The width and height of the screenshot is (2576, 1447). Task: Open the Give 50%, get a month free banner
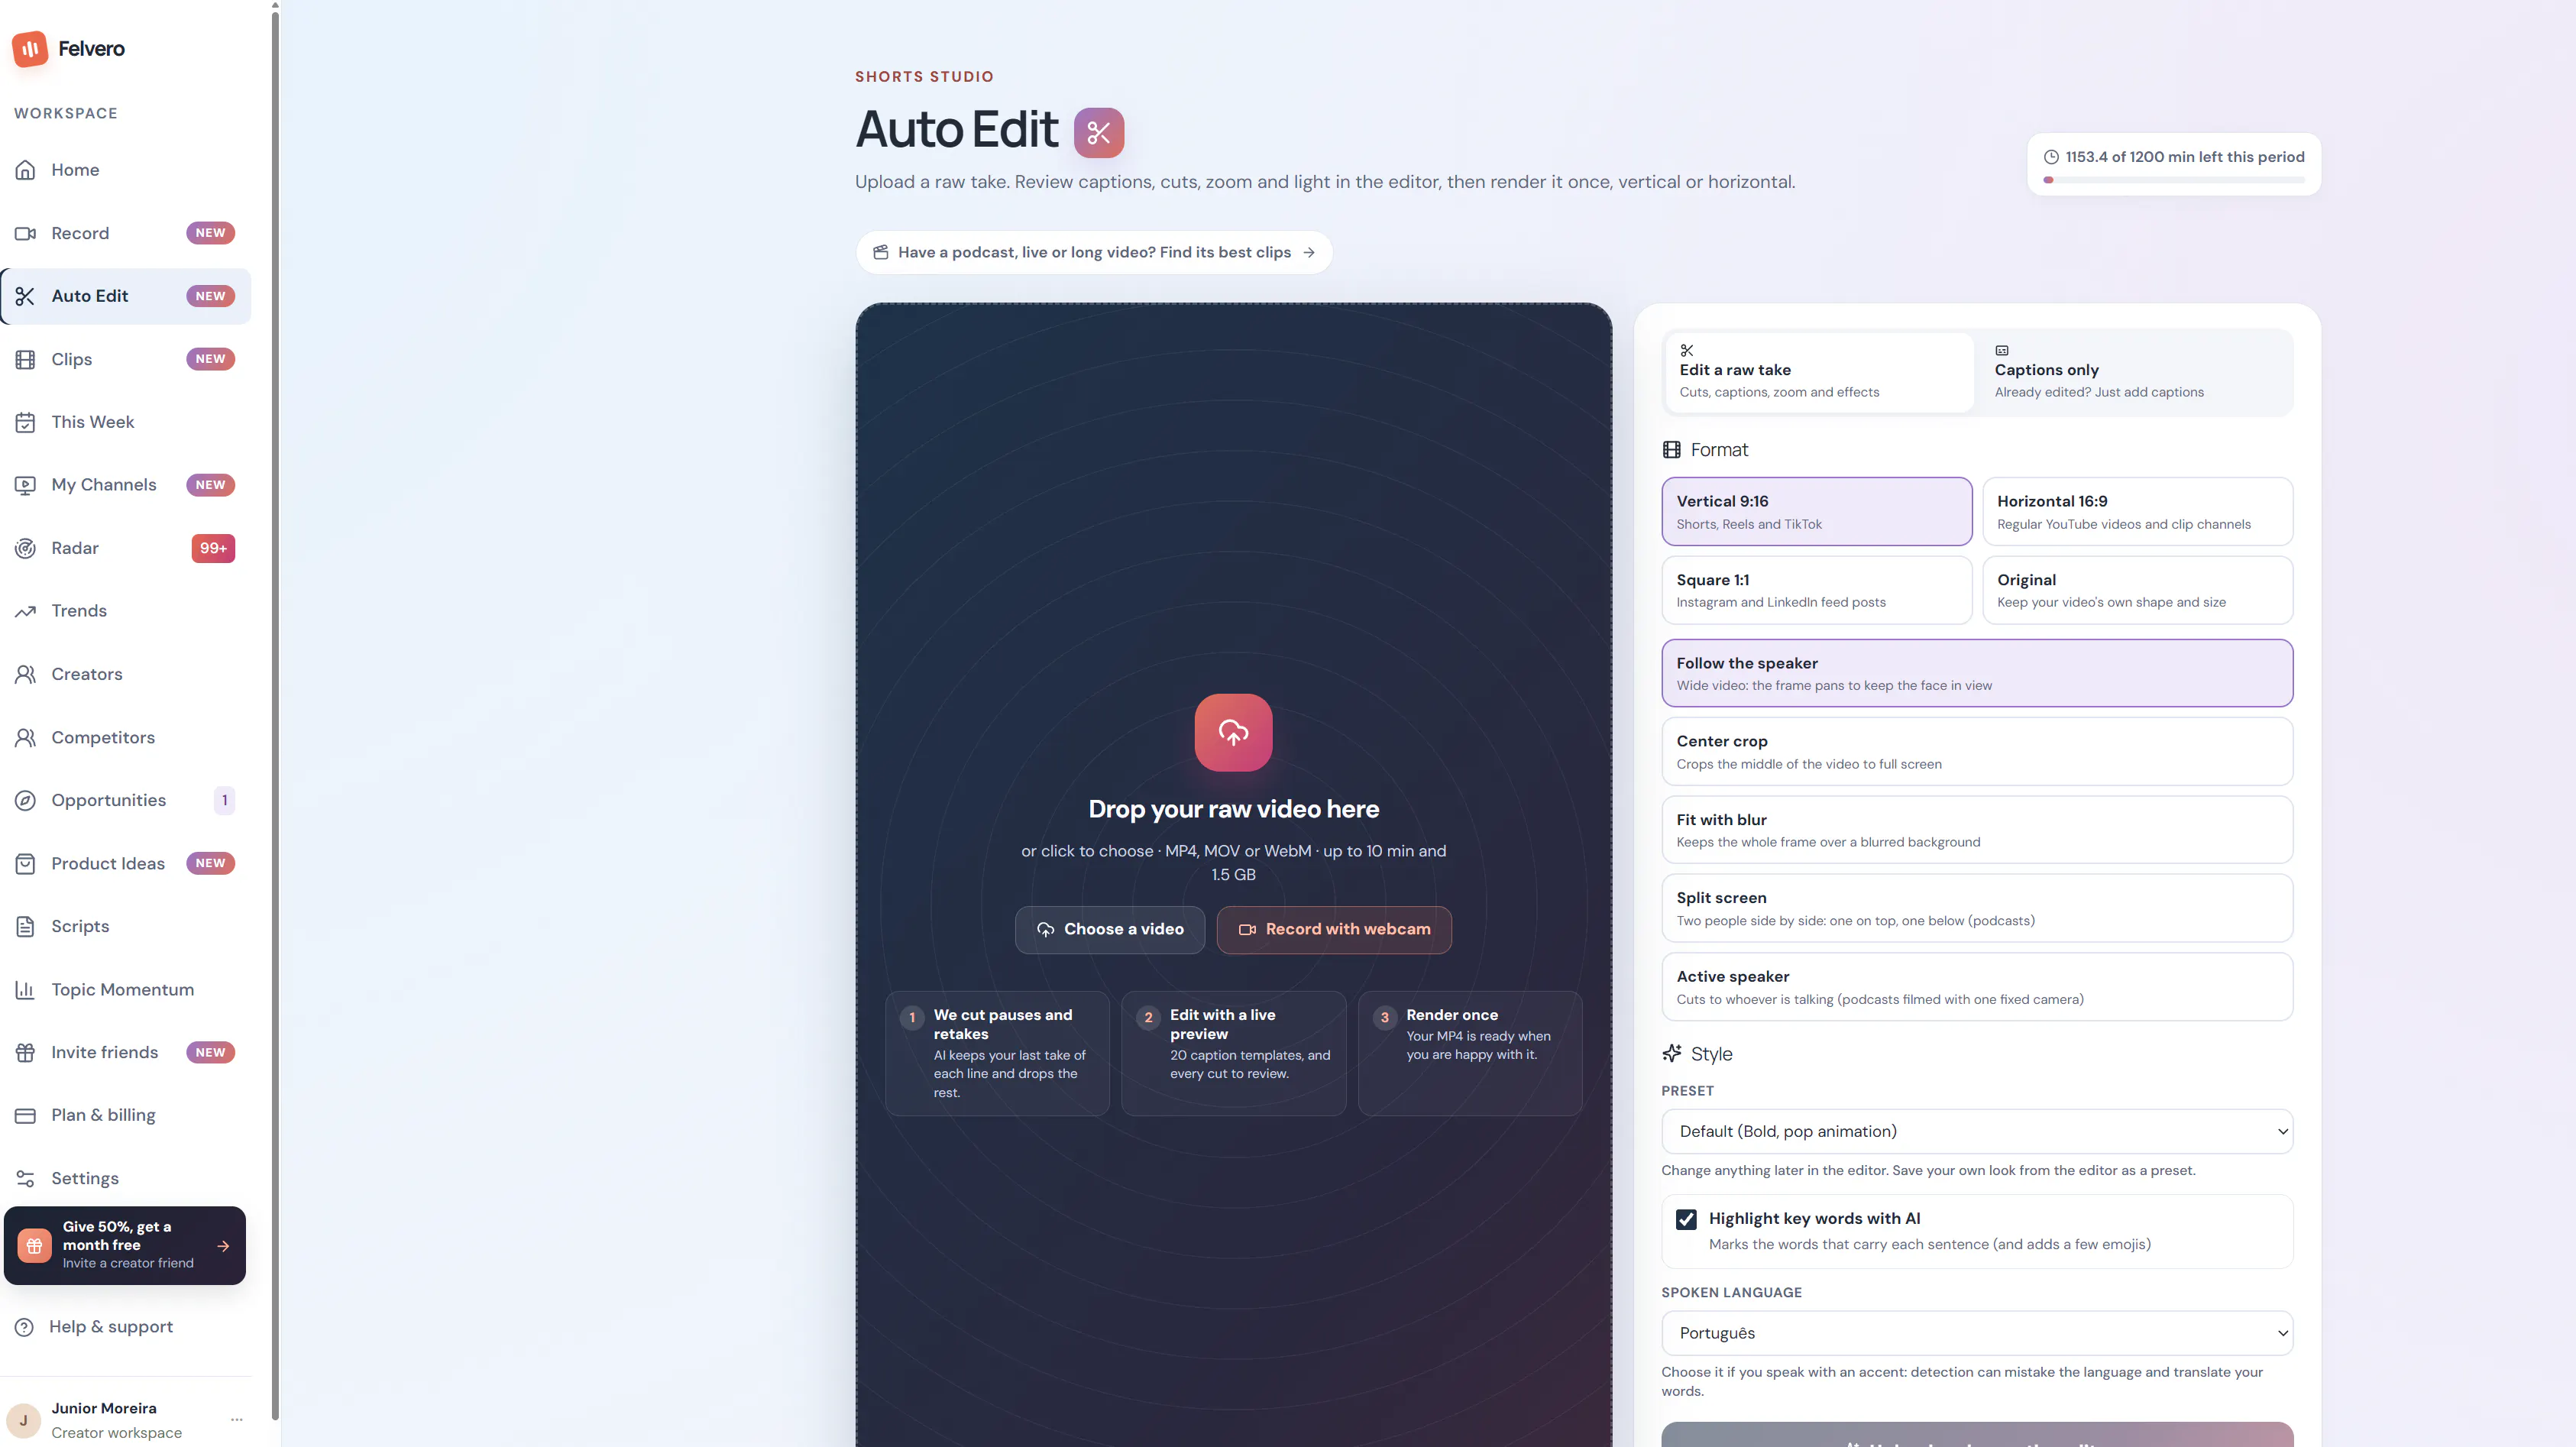(x=125, y=1245)
